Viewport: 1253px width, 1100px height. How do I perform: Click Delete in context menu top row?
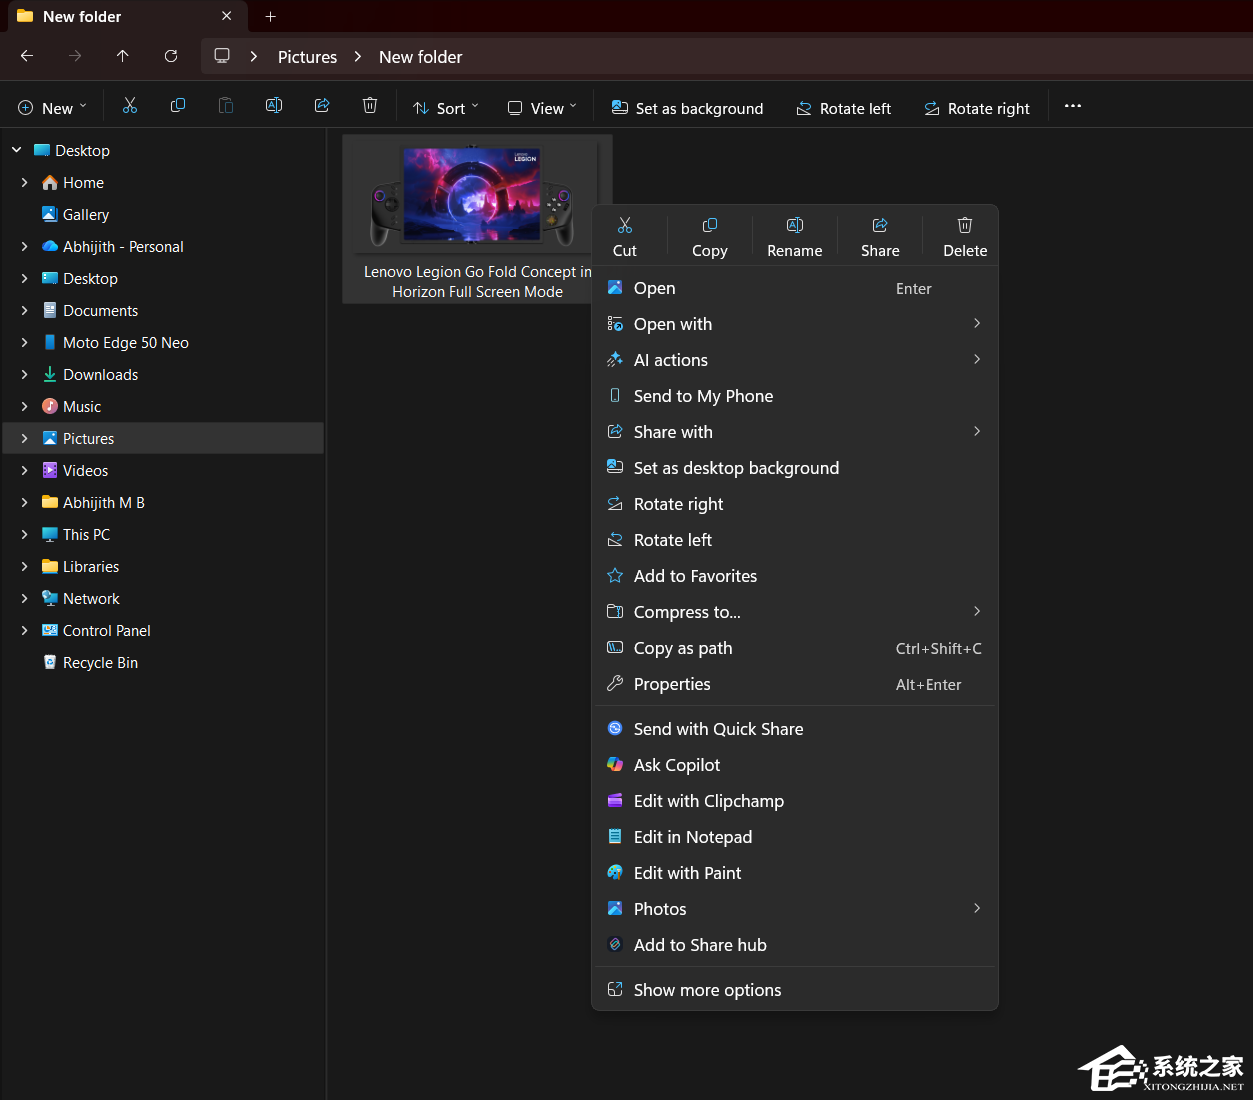965,237
